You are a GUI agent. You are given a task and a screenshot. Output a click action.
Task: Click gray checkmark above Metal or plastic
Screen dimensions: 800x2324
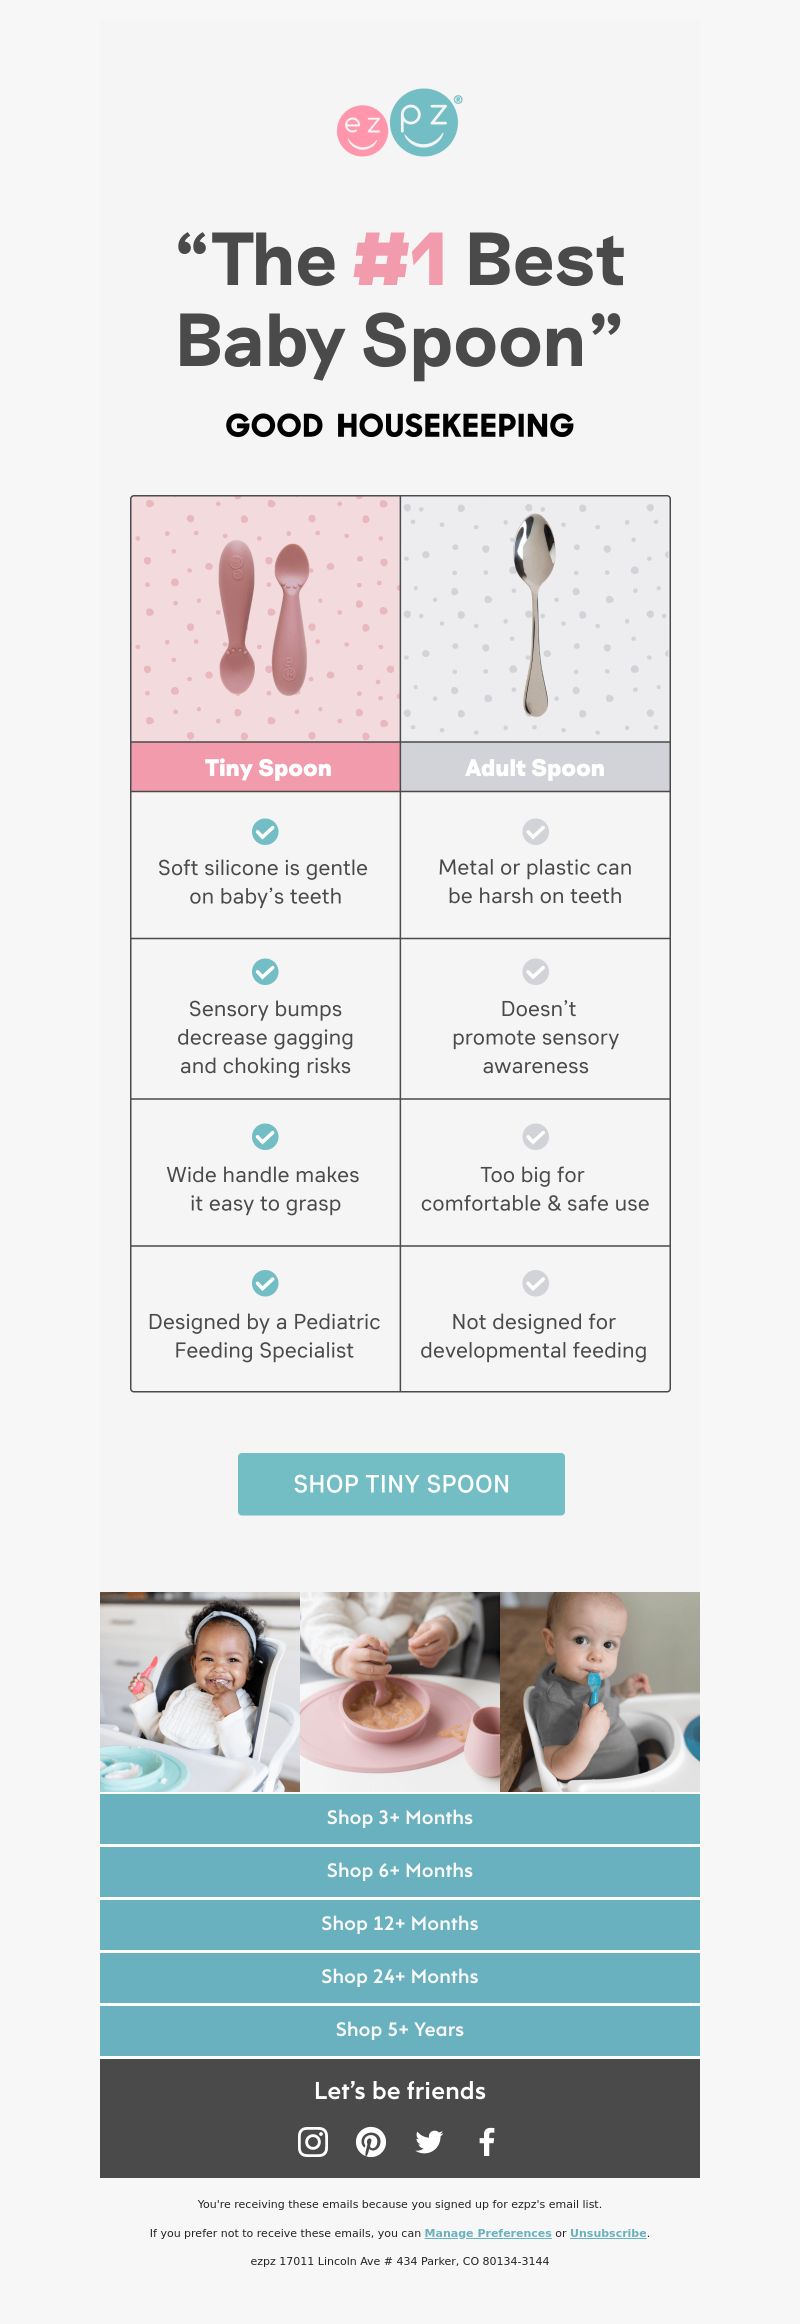point(536,831)
